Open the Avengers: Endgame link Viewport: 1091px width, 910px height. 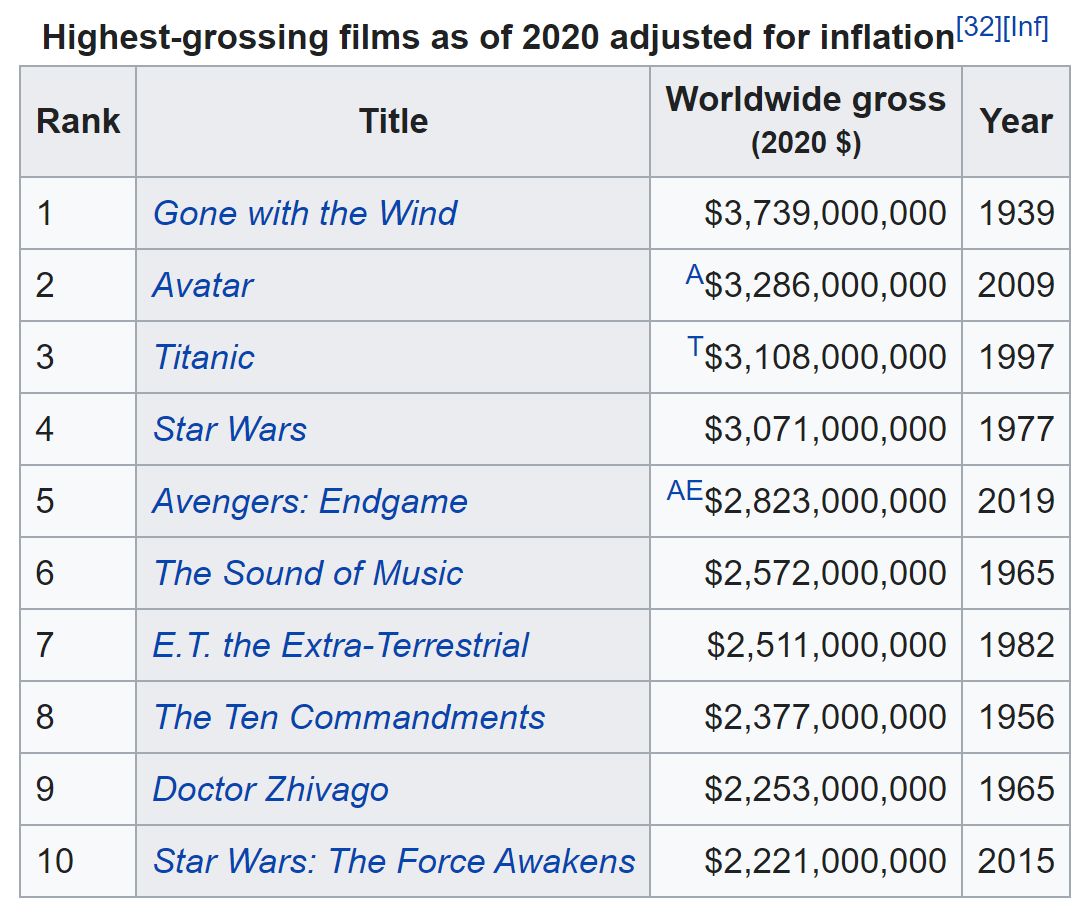[x=309, y=501]
